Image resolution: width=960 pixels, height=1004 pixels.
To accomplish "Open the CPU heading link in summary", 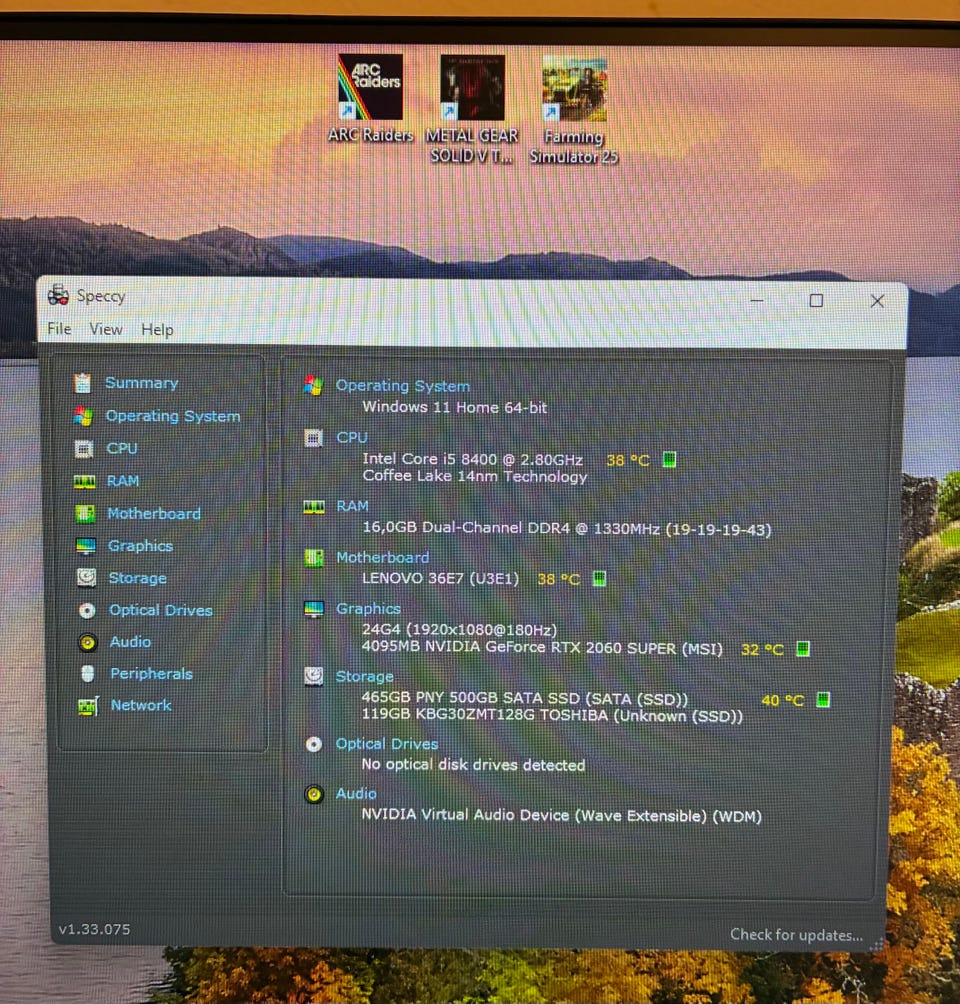I will (352, 437).
